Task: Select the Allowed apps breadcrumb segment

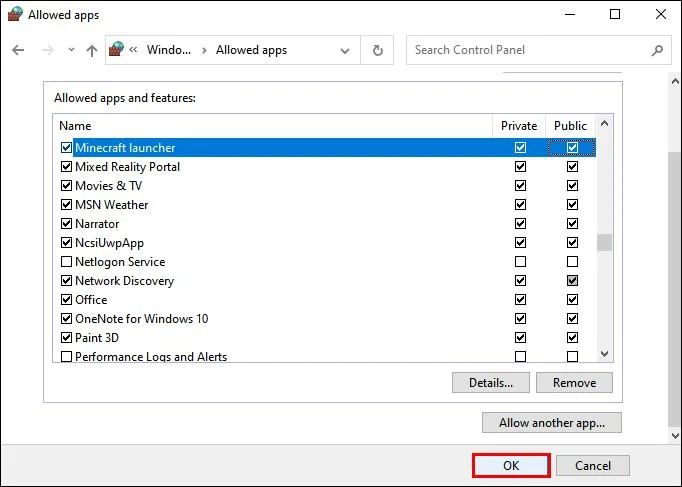Action: [251, 50]
